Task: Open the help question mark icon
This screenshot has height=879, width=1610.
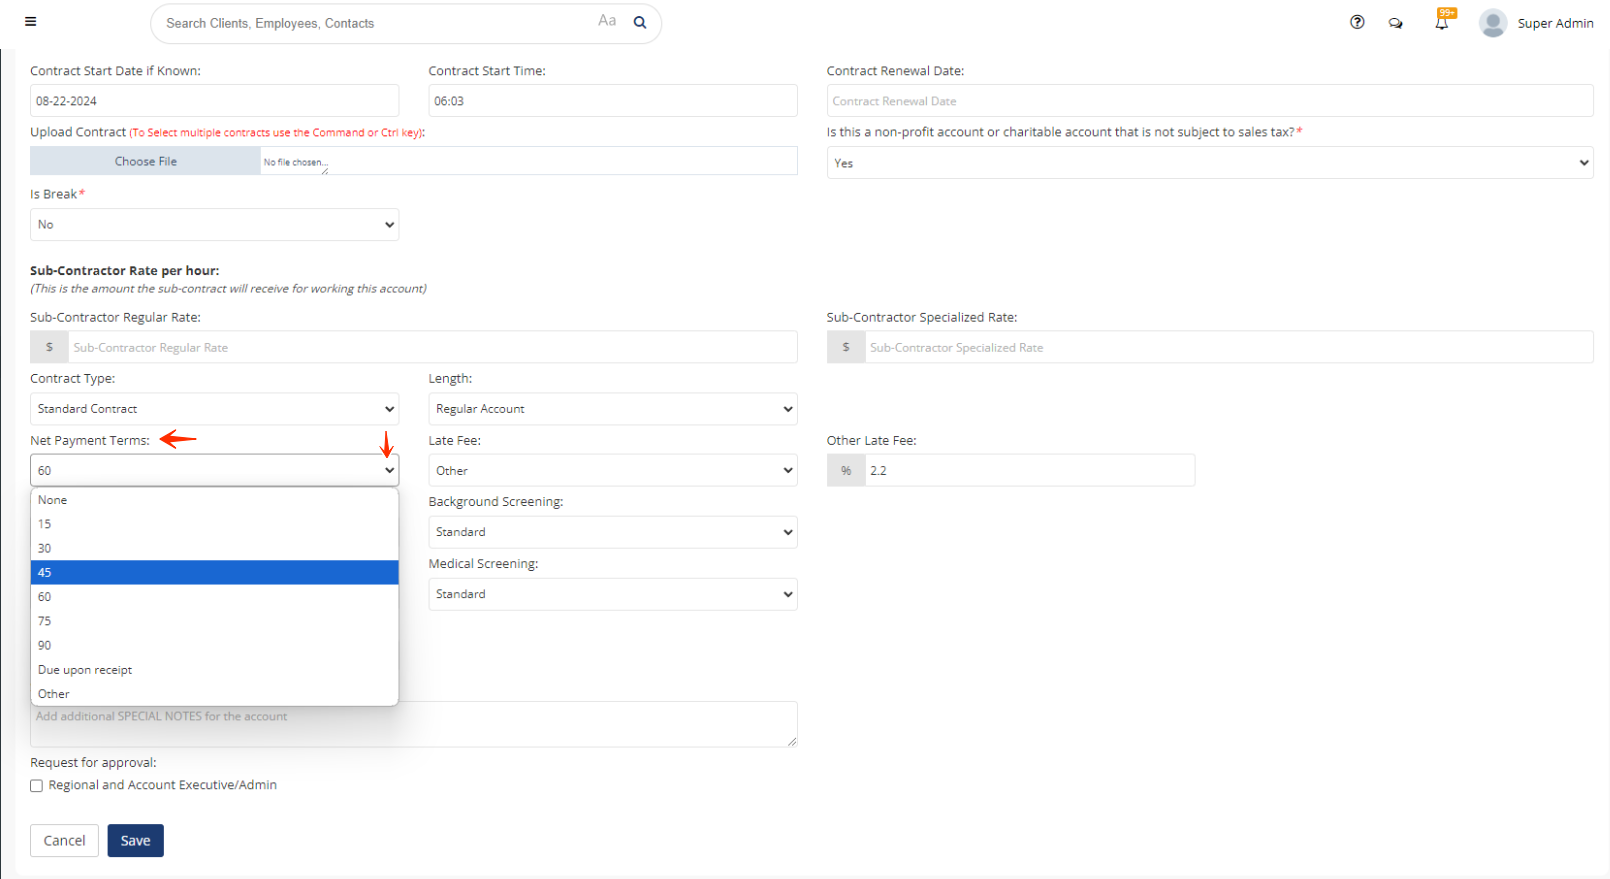Action: 1357,22
